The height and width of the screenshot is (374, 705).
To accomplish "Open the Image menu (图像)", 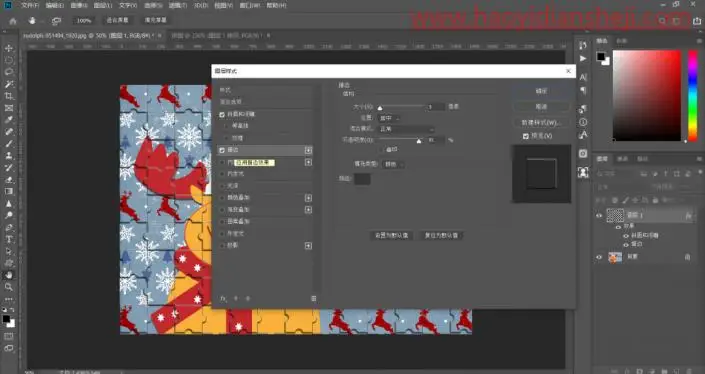I will point(79,5).
